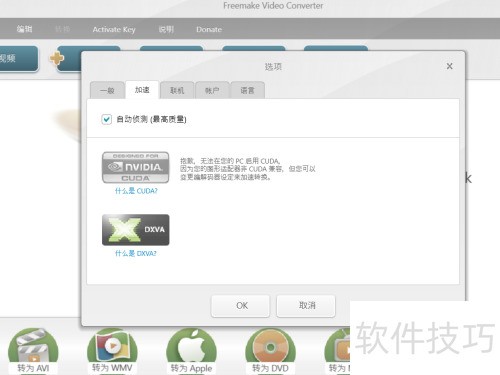Open the 帐户 tab

tap(212, 90)
